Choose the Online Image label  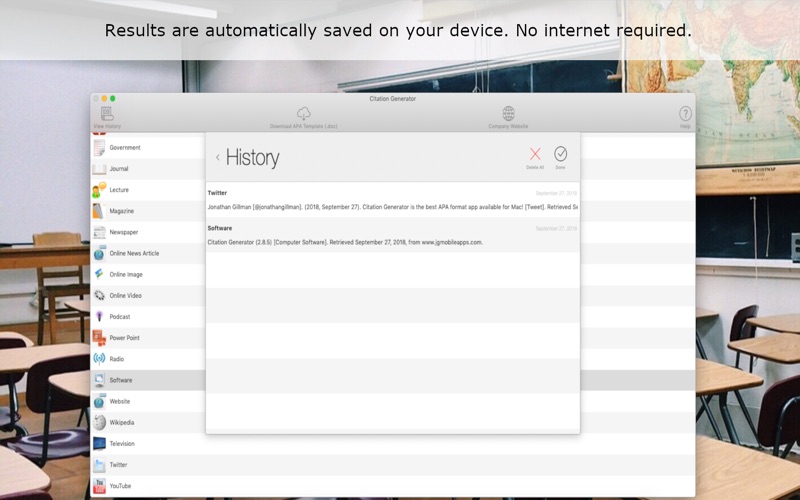coord(126,274)
